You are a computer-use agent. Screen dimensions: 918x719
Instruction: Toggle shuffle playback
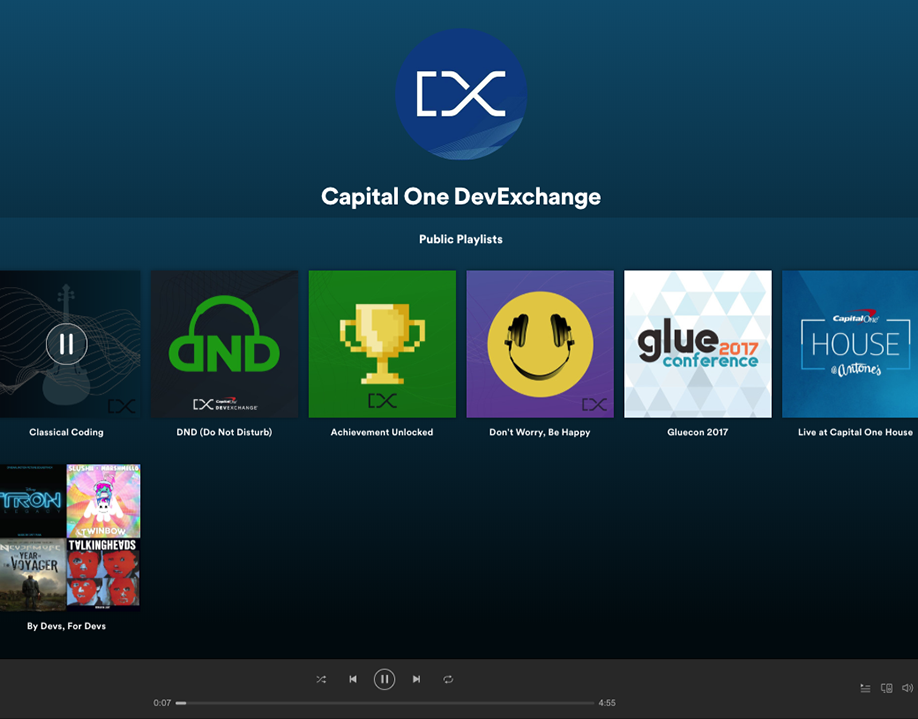click(321, 679)
